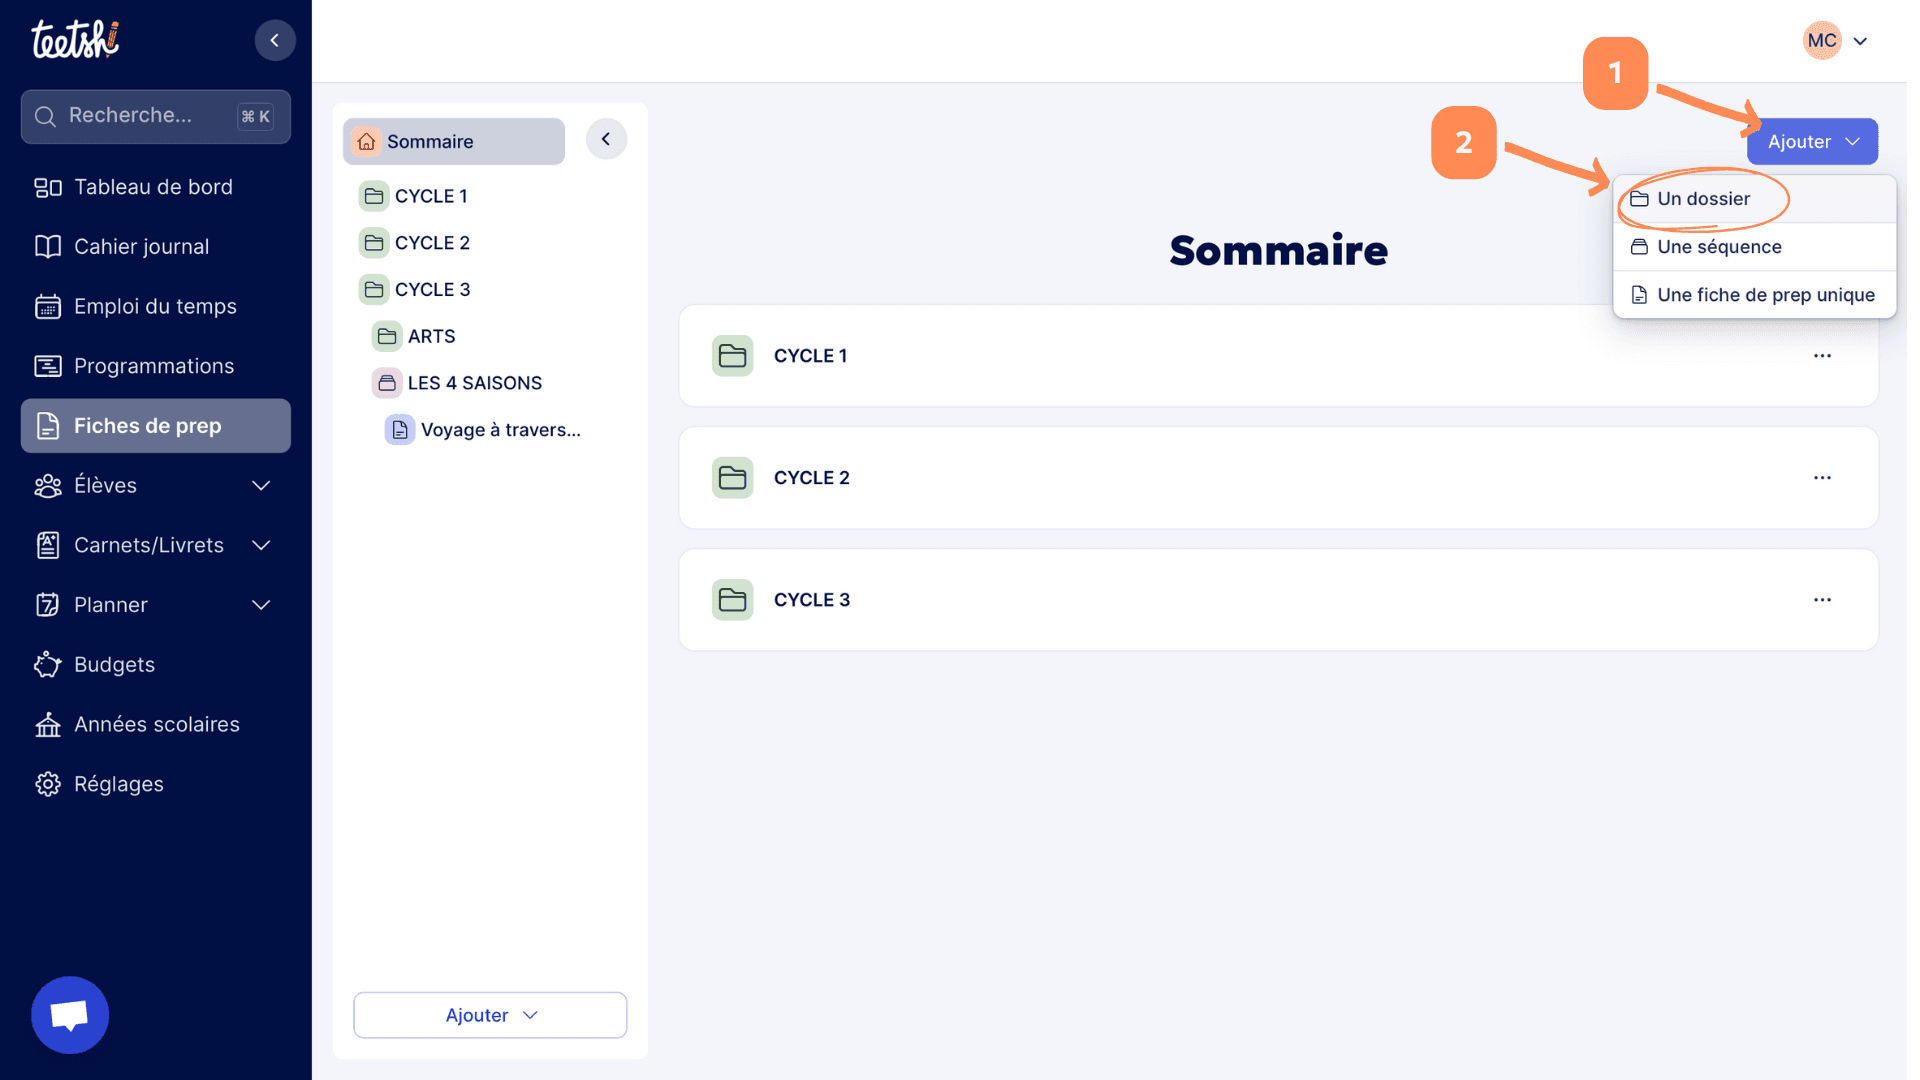Viewport: 1920px width, 1080px height.
Task: Click the Réglages gear icon
Action: (x=48, y=784)
